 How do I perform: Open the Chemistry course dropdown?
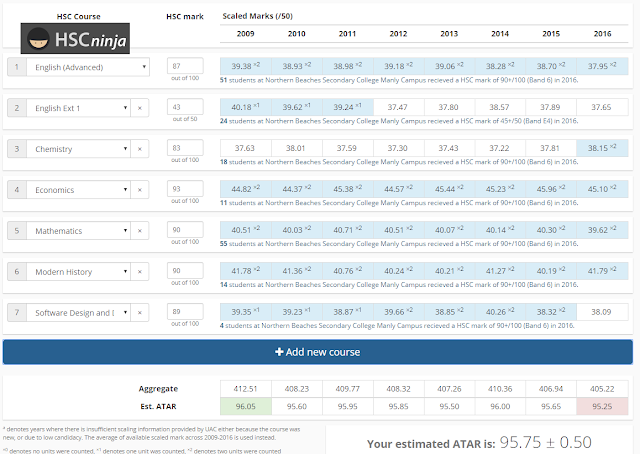click(78, 149)
